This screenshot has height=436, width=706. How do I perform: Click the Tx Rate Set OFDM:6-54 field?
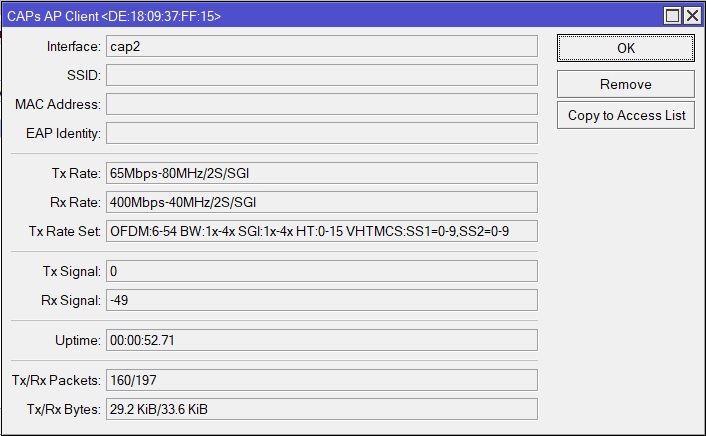click(x=321, y=231)
